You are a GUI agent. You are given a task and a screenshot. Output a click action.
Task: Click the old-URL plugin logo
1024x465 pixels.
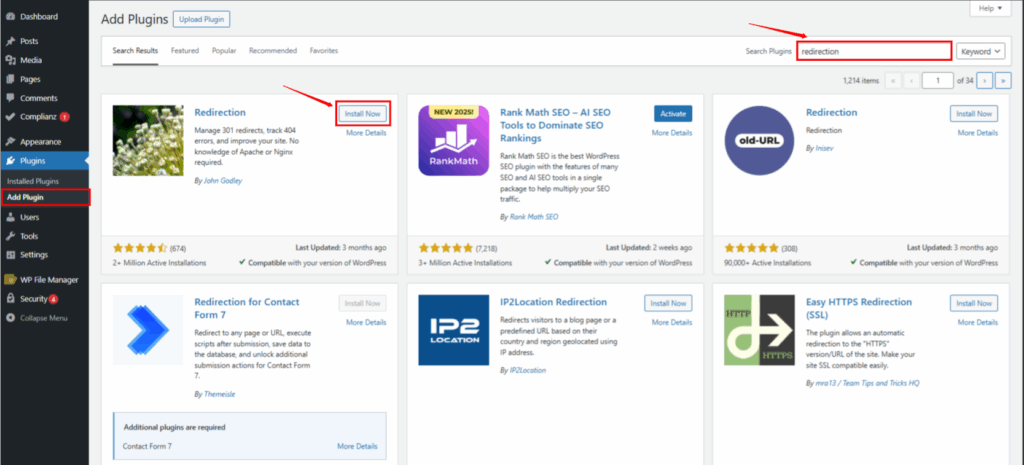(x=759, y=140)
